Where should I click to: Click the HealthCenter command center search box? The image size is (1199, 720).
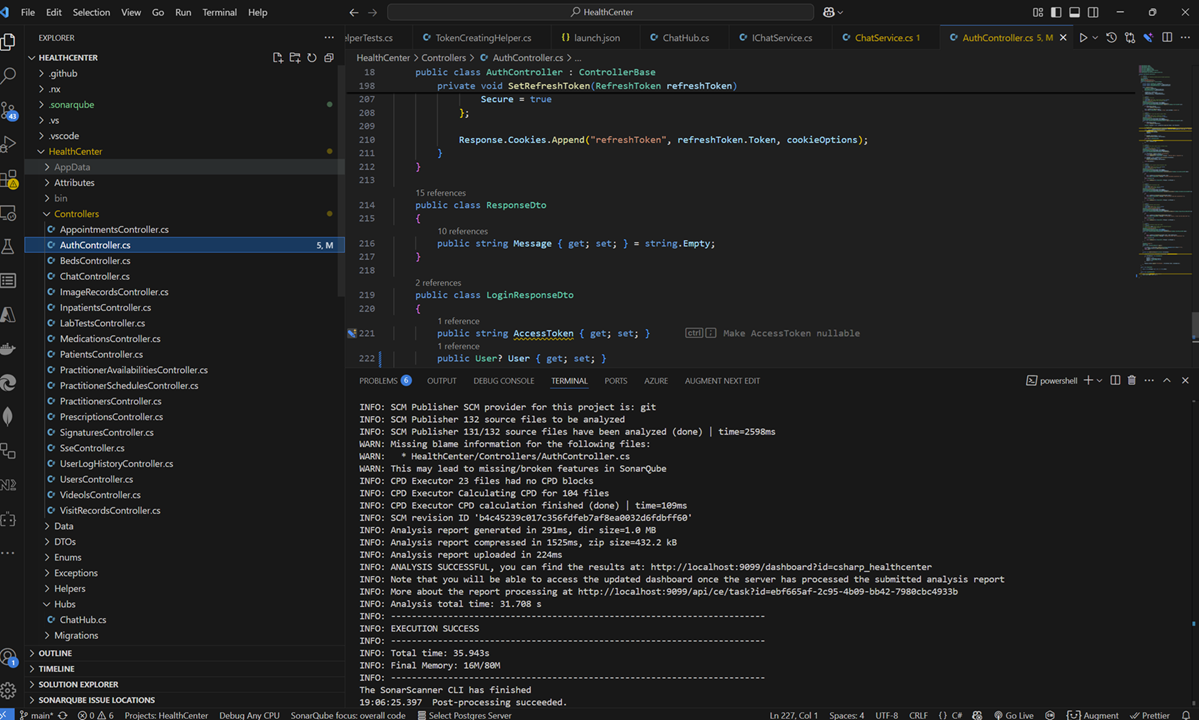tap(600, 12)
